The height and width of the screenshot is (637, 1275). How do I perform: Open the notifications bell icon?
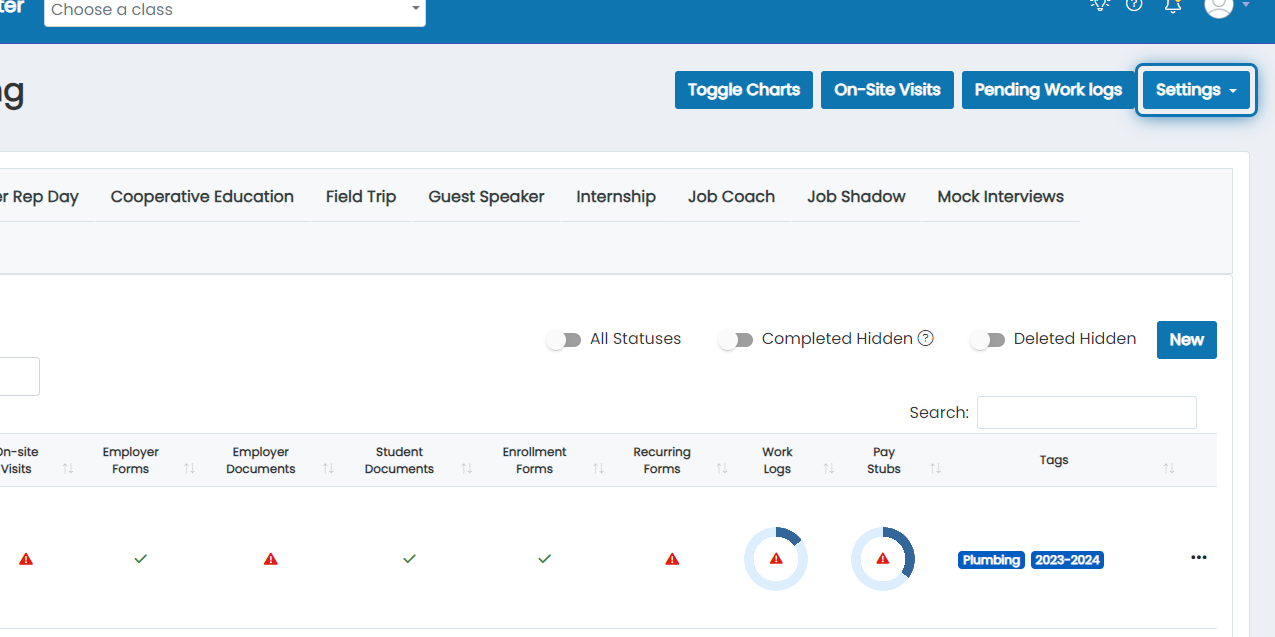click(x=1173, y=5)
